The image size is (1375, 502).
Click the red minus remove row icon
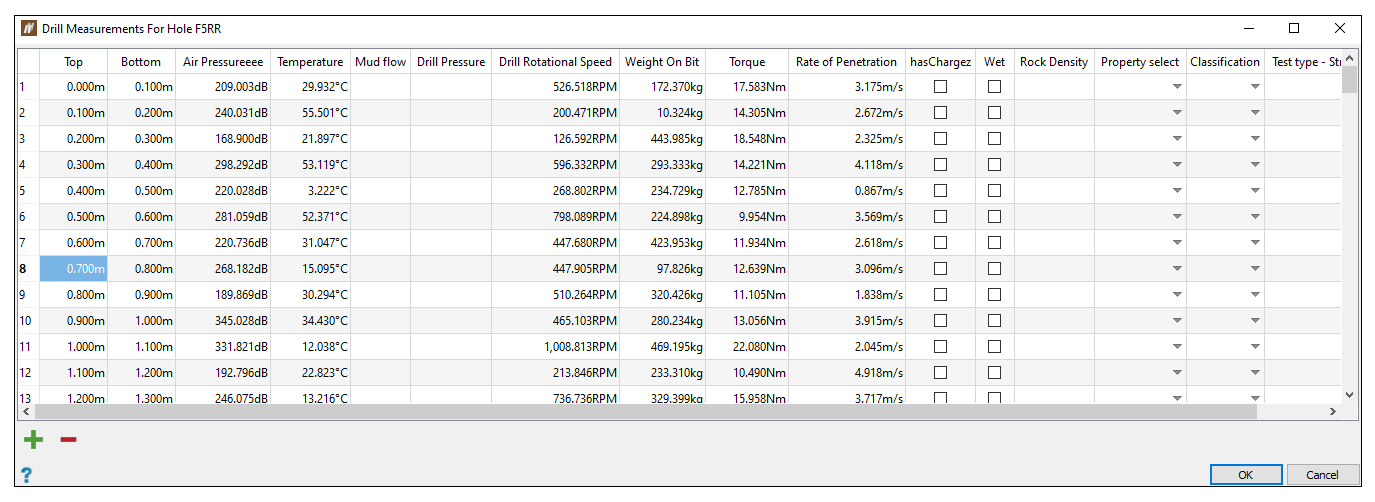[68, 440]
